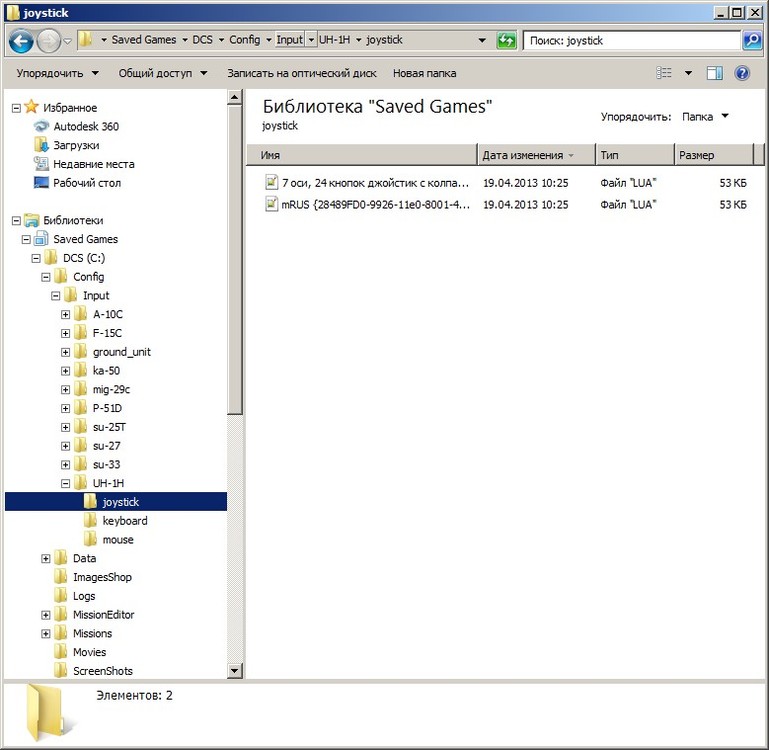Image resolution: width=769 pixels, height=750 pixels.
Task: Expand the 'MissionEditor' folder node
Action: pos(46,615)
